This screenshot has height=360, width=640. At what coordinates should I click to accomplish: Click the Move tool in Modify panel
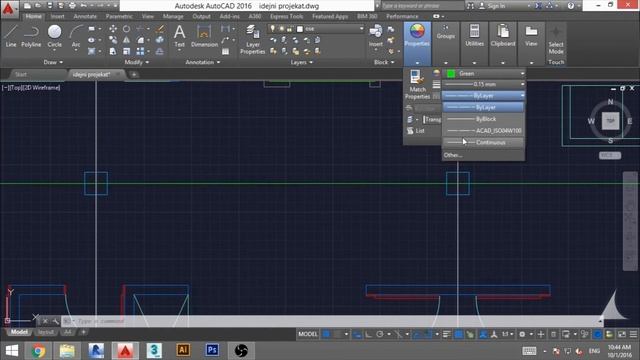click(113, 29)
